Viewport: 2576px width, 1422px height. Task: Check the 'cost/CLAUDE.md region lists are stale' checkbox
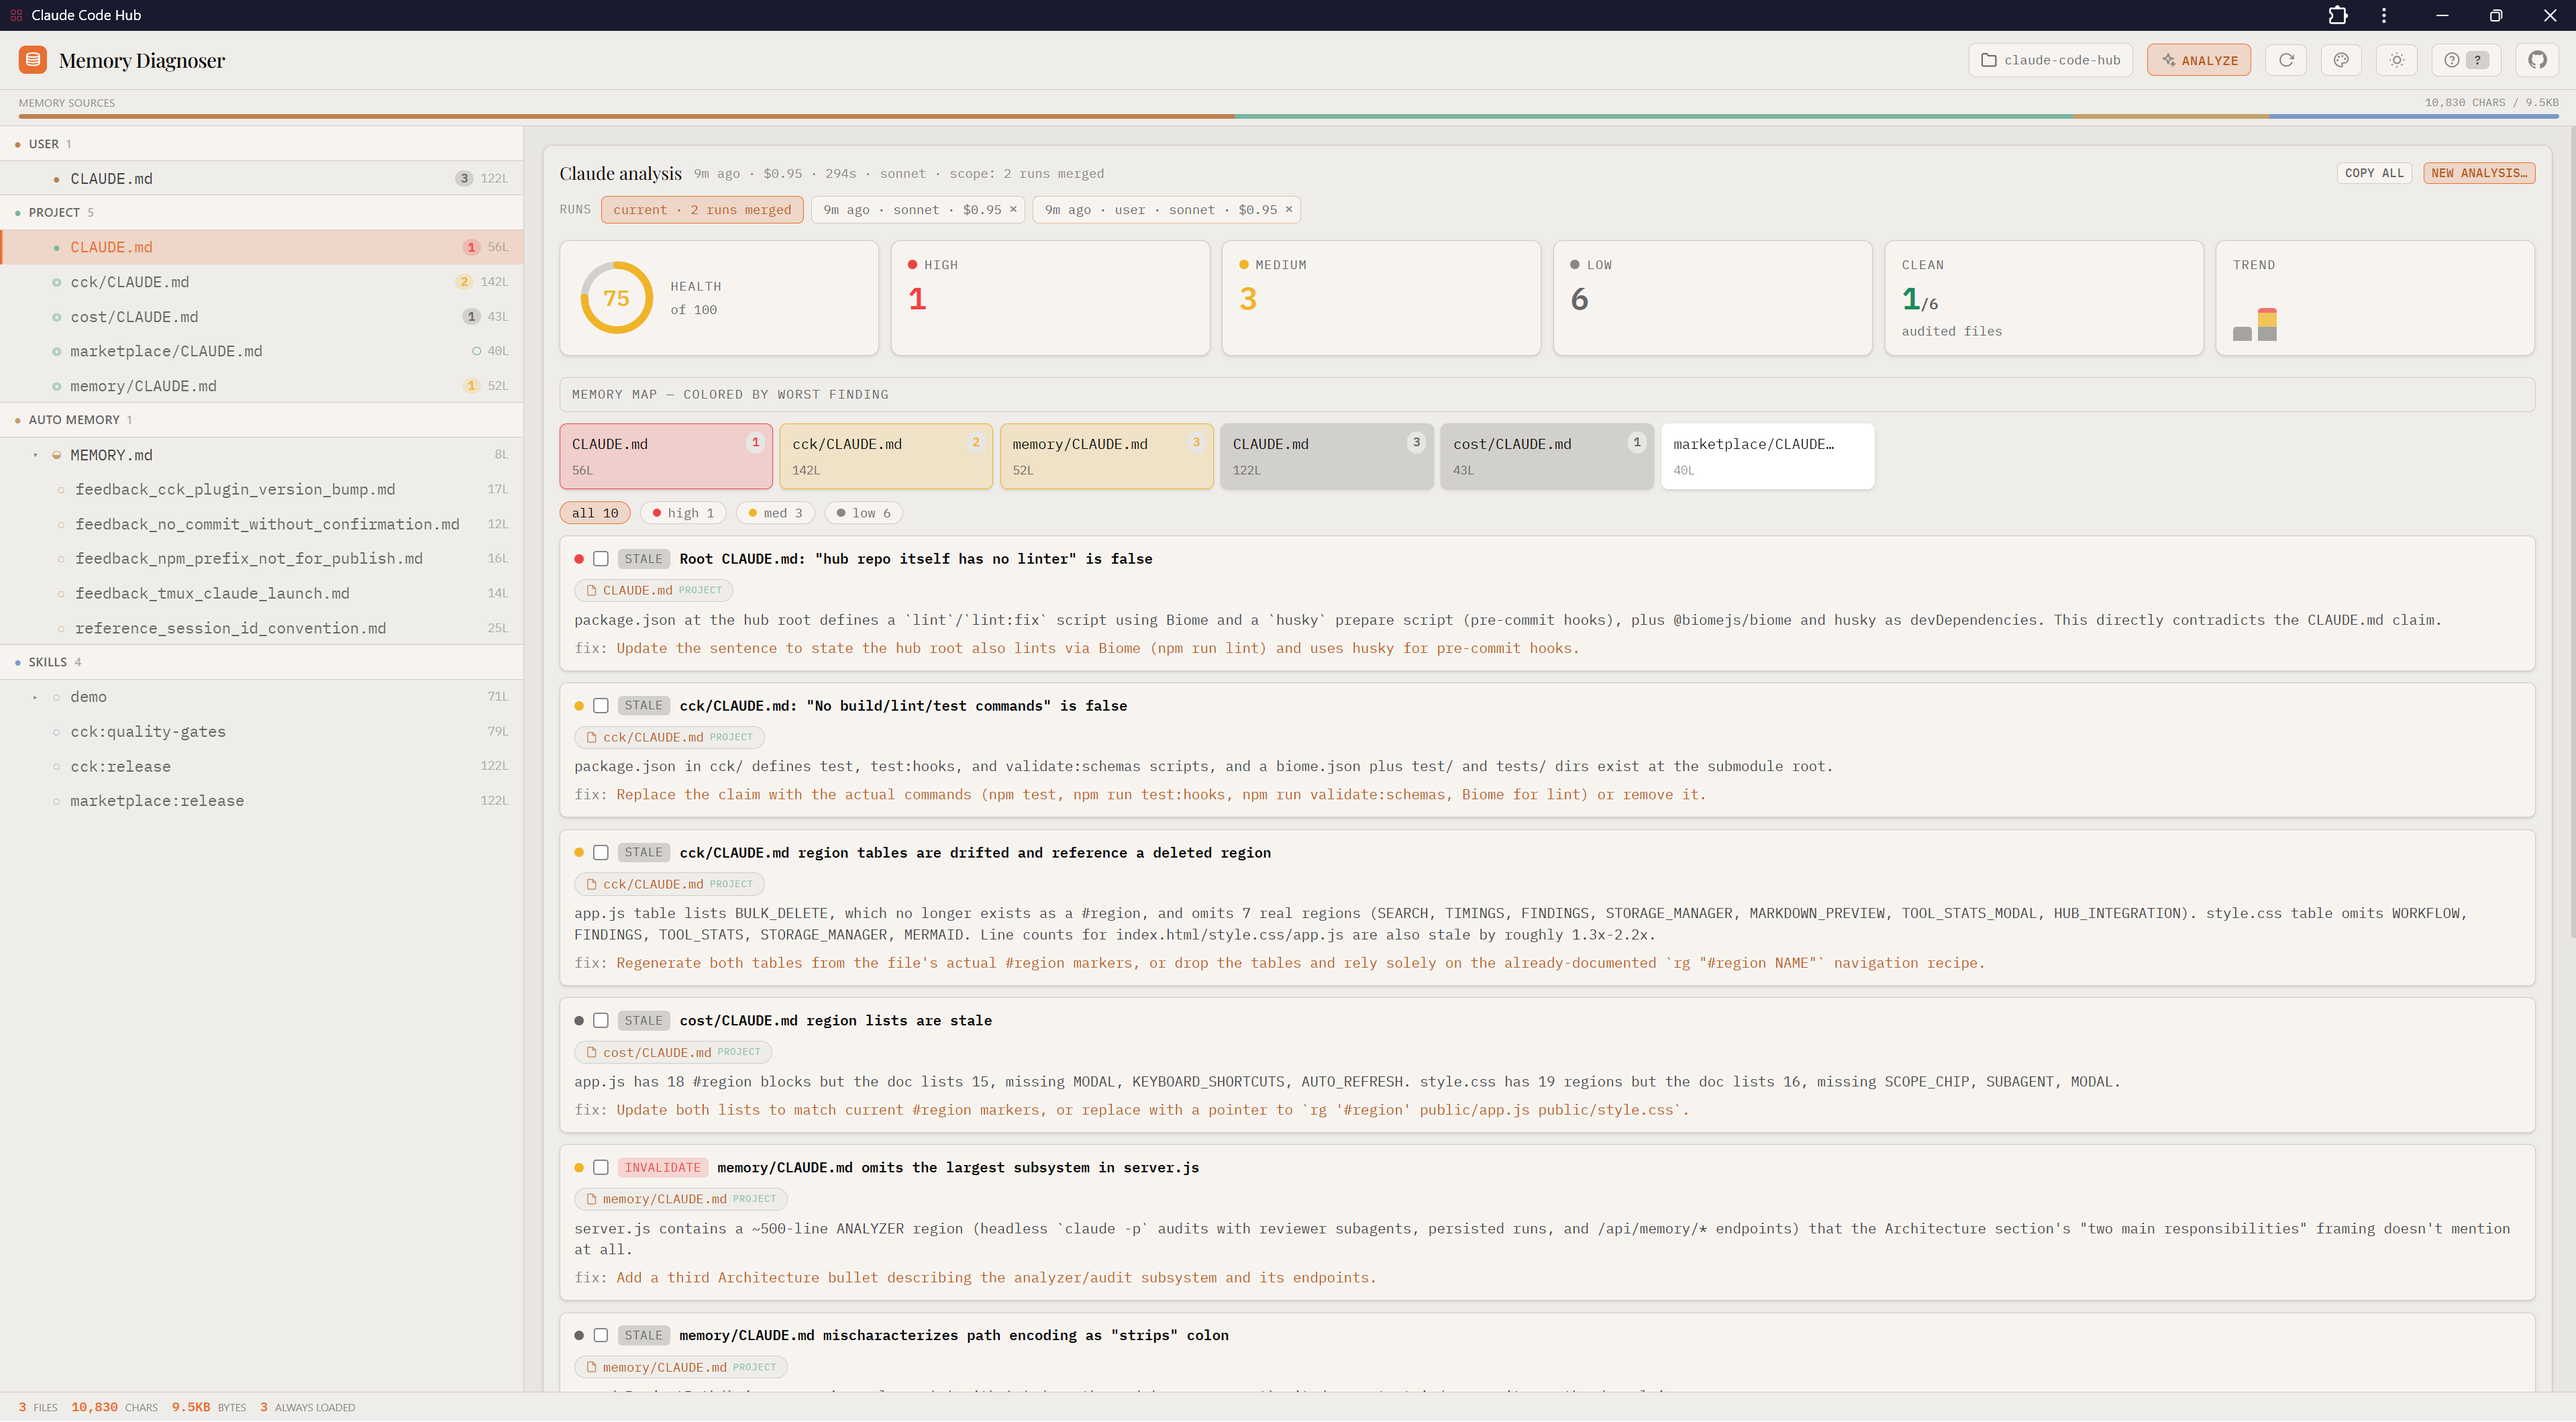[601, 1021]
